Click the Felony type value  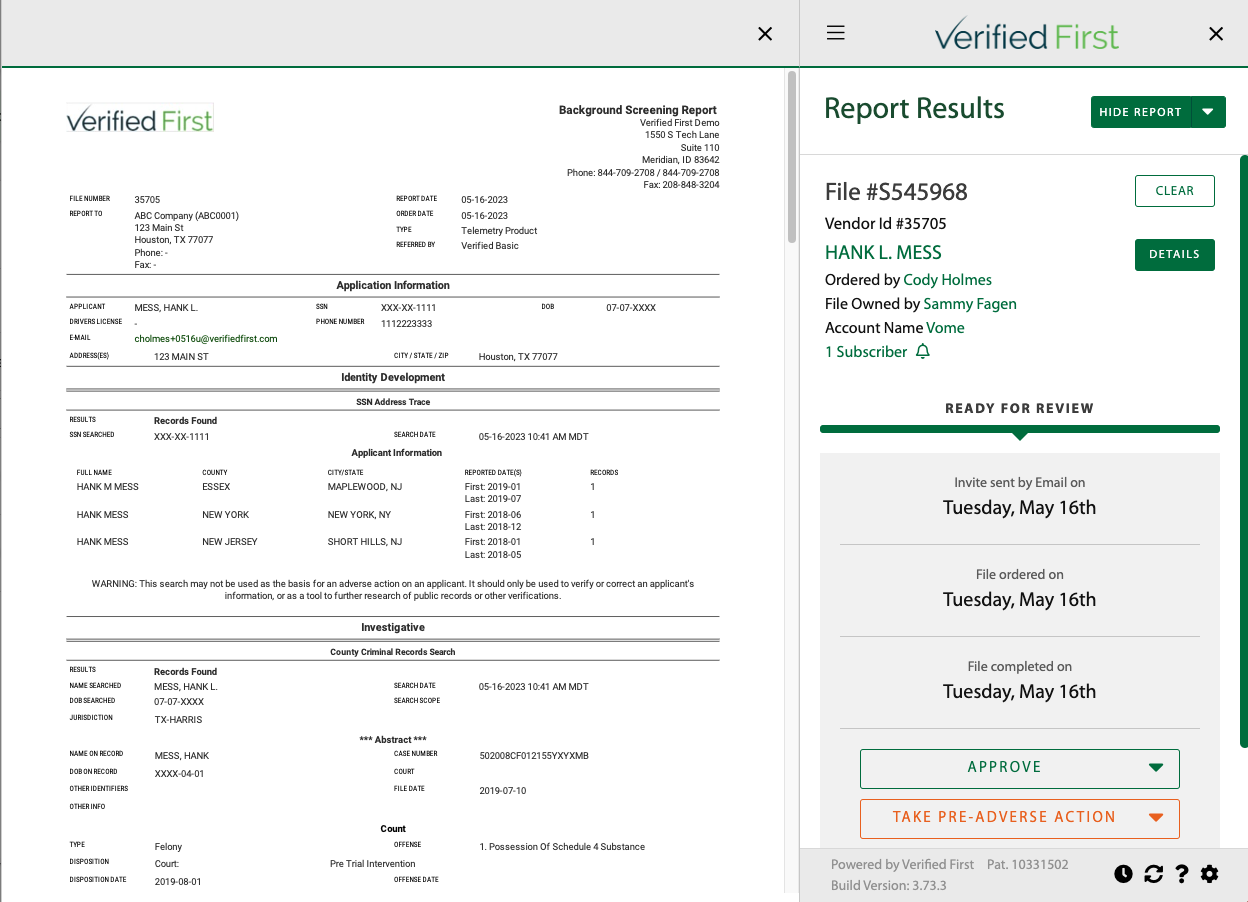tap(168, 847)
